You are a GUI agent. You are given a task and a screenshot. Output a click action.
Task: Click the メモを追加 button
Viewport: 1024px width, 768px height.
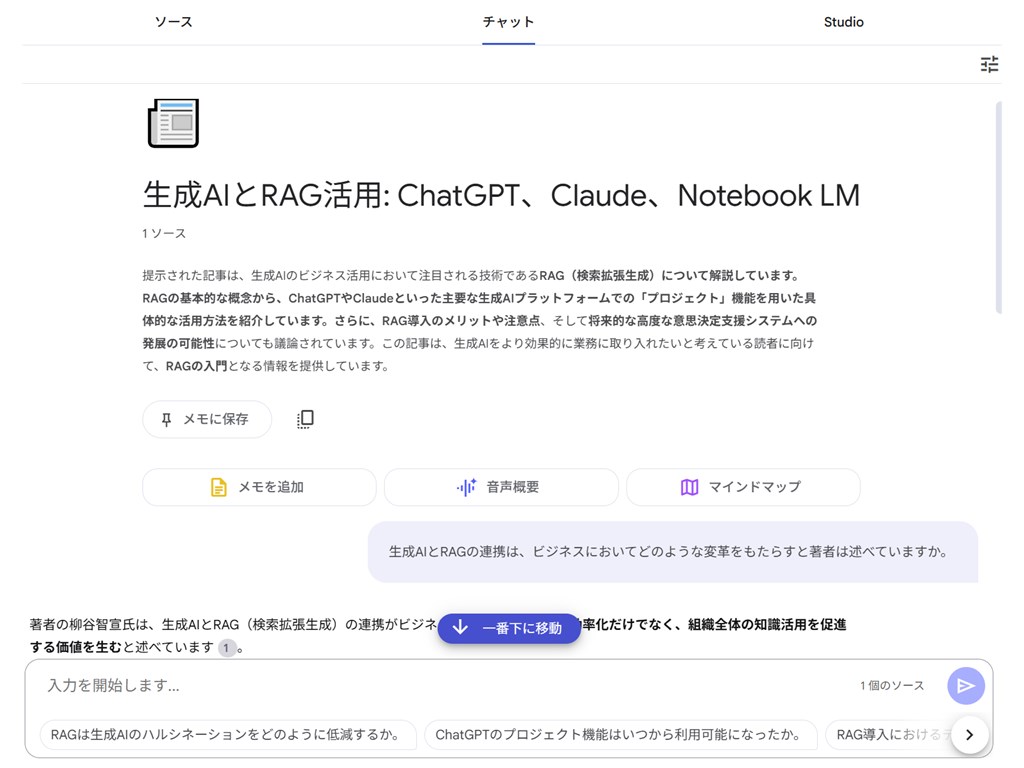[259, 487]
